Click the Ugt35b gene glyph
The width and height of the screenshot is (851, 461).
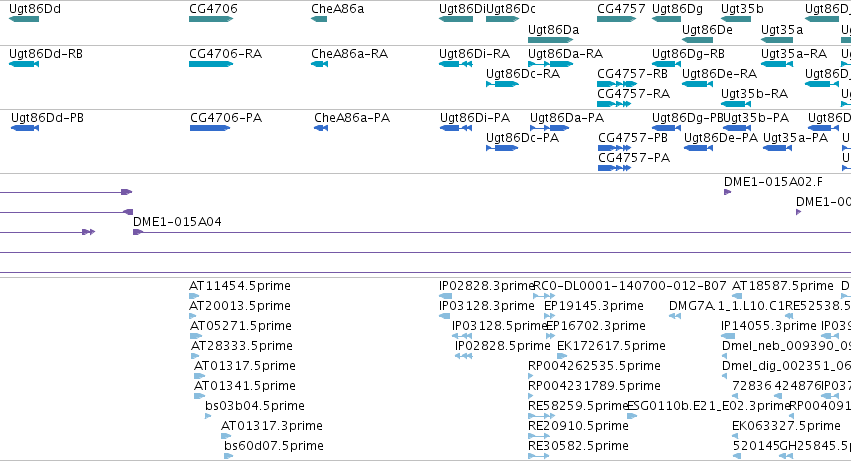(x=736, y=19)
